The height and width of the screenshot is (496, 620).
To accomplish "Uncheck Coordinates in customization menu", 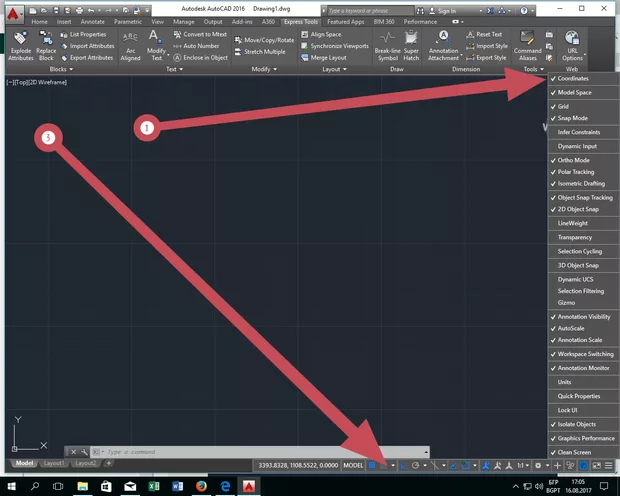I will click(x=584, y=79).
